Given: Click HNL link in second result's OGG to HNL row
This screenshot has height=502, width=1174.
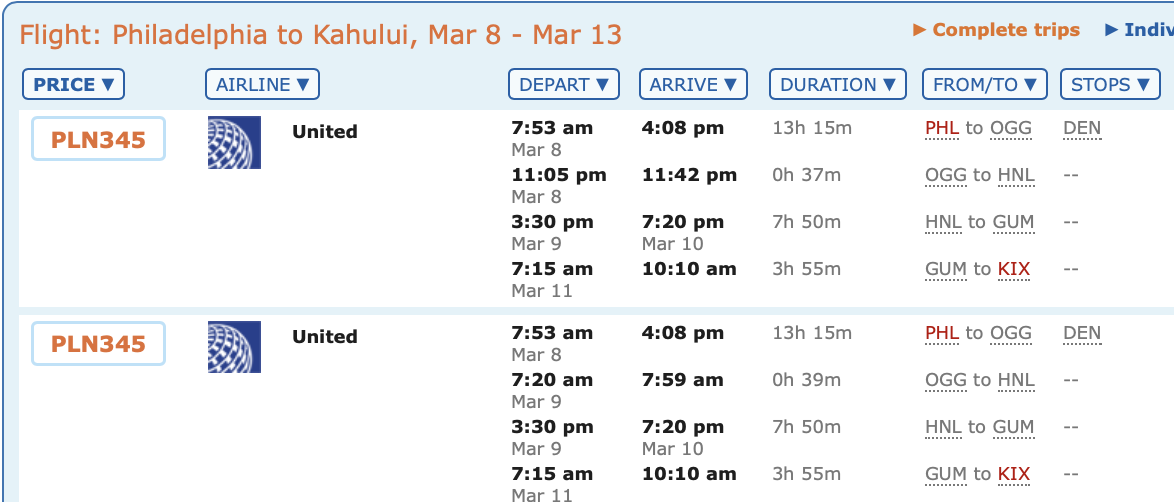Looking at the screenshot, I should 1016,380.
